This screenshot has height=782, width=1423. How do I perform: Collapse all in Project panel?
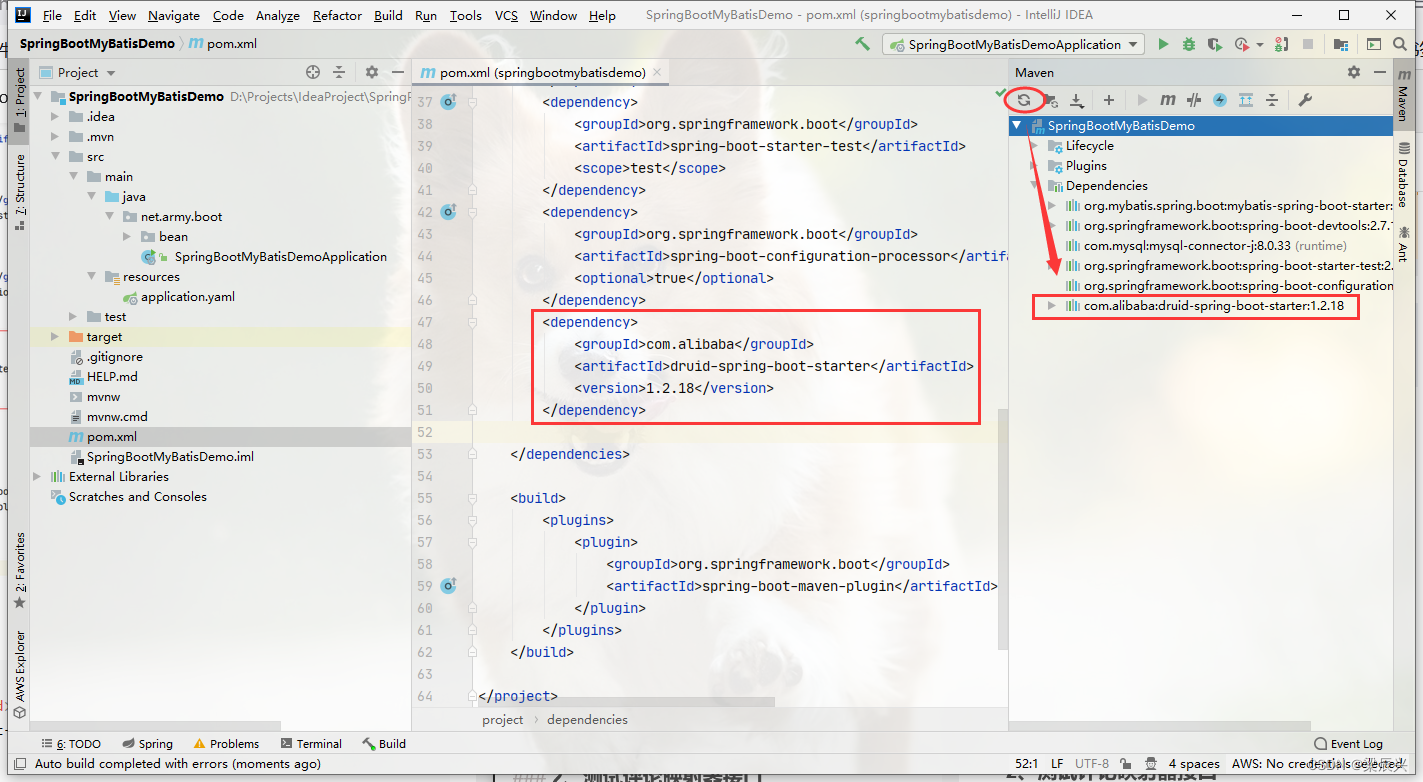pyautogui.click(x=339, y=72)
